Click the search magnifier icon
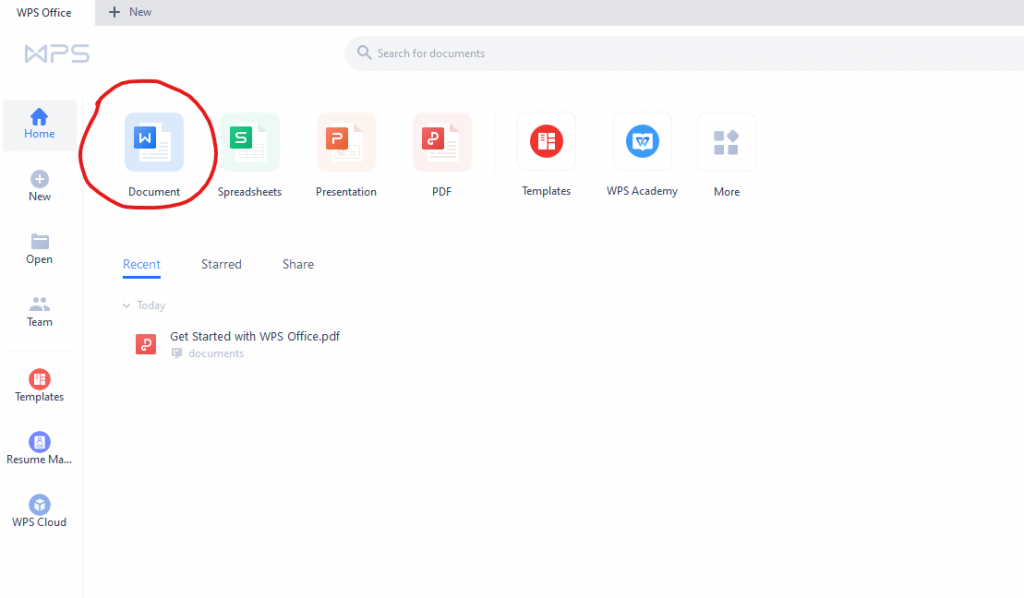Viewport: 1024px width, 598px height. [x=364, y=52]
